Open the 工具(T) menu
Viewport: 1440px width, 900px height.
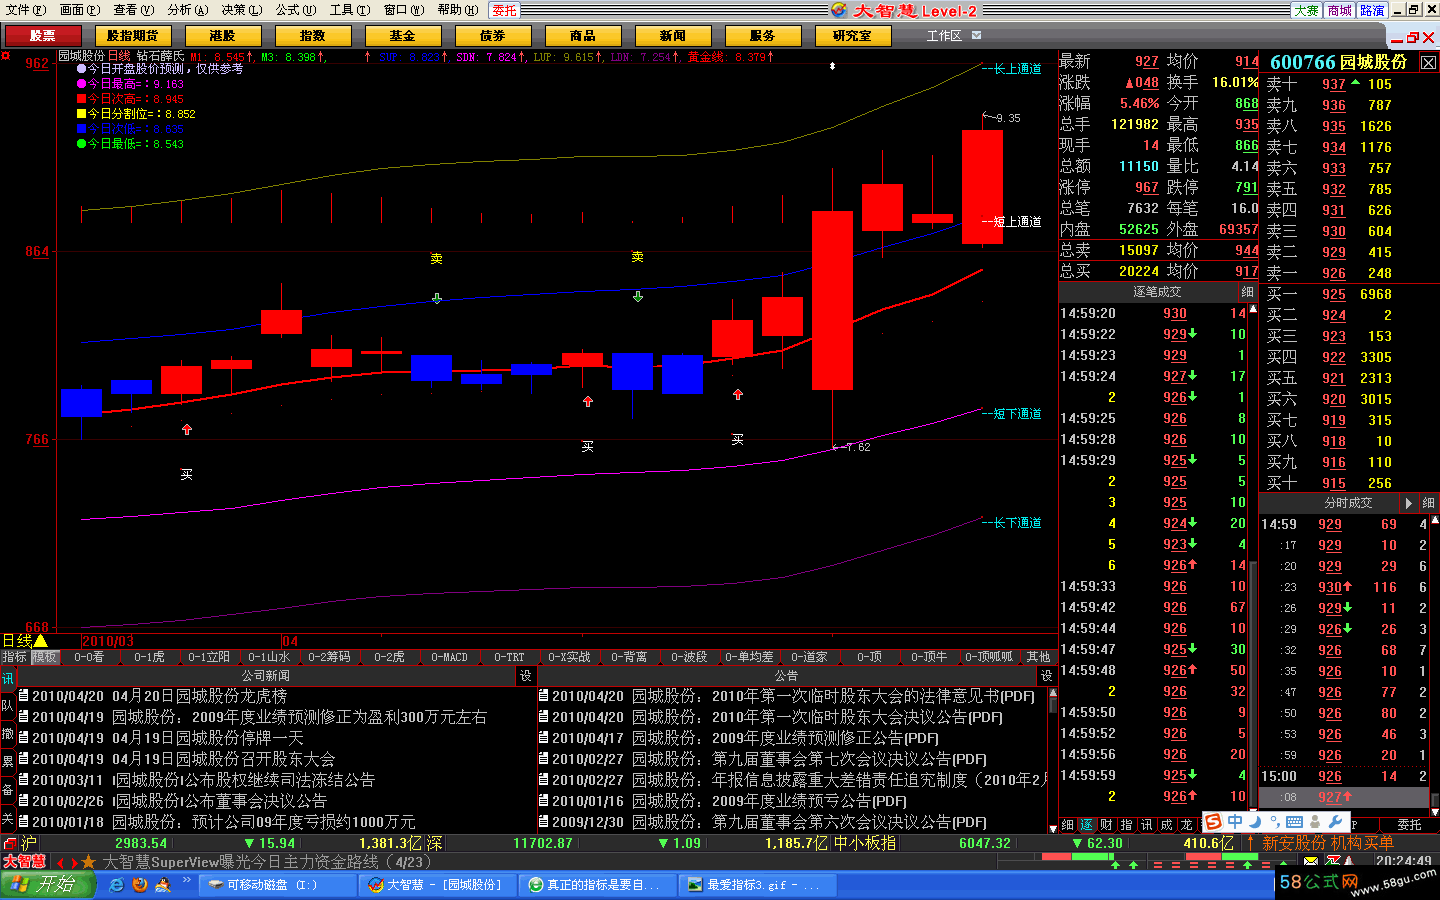[350, 10]
